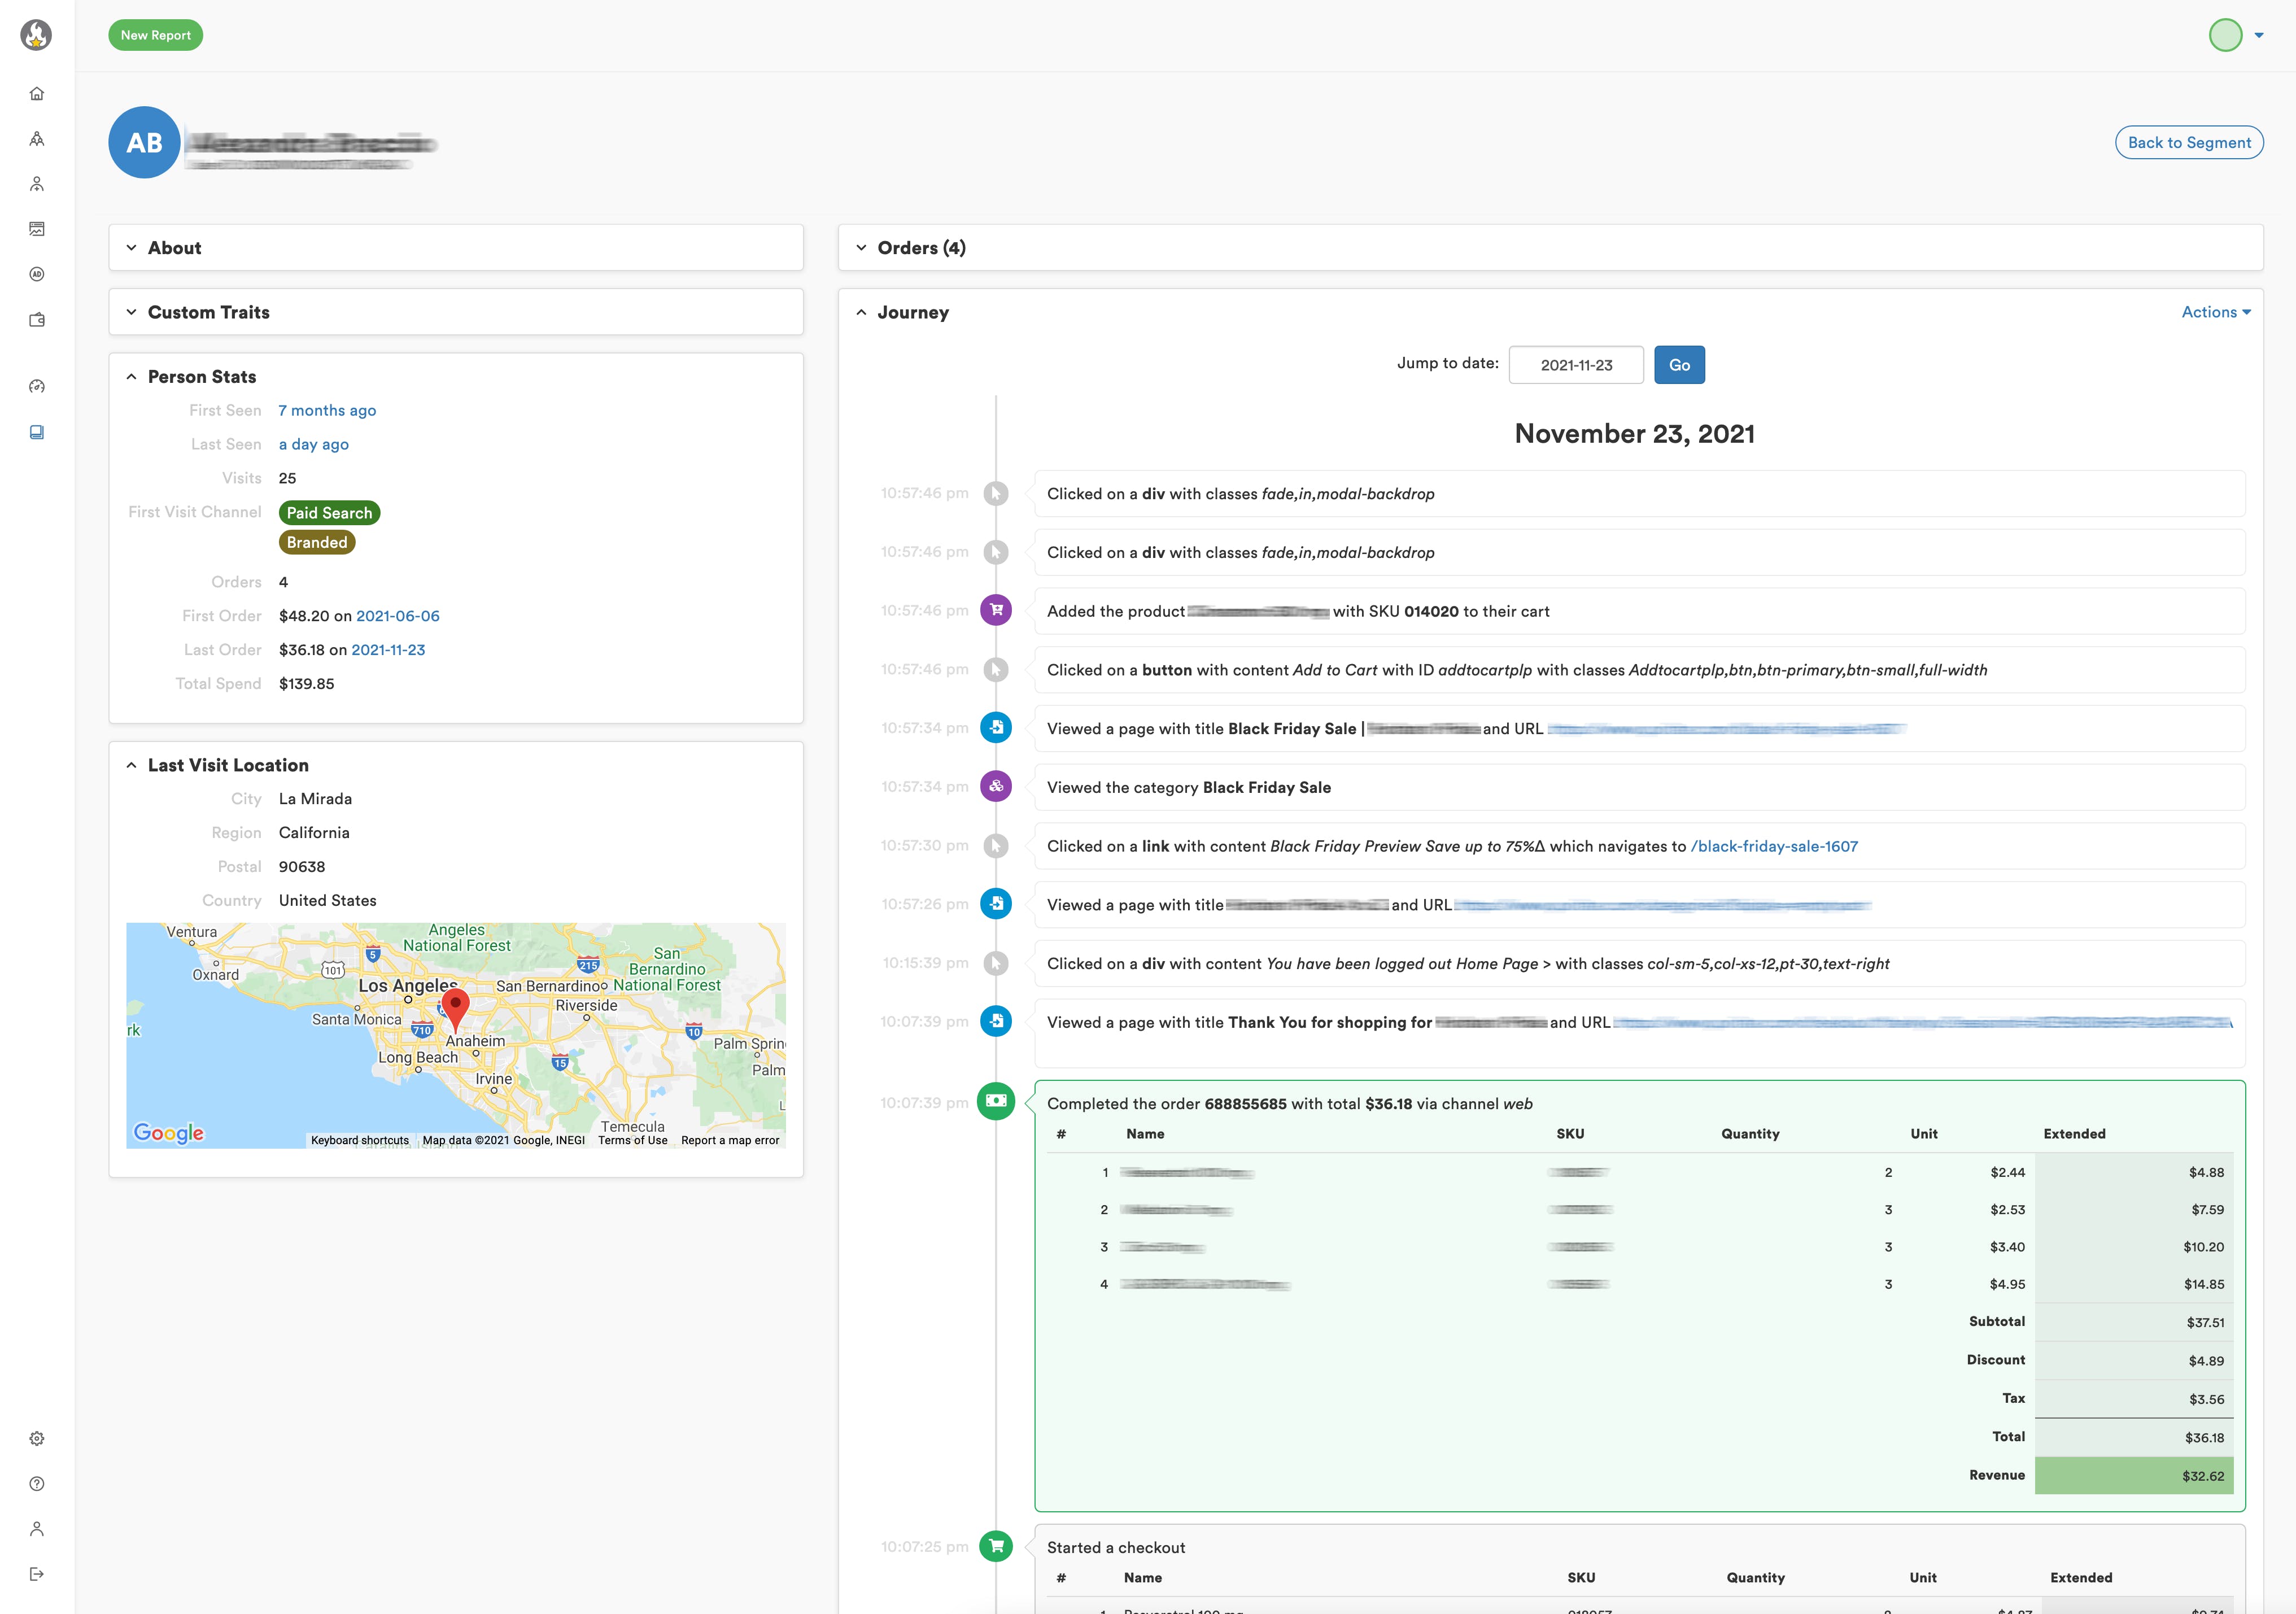Expand the Orders (4) section
Image resolution: width=2296 pixels, height=1614 pixels.
tap(920, 248)
